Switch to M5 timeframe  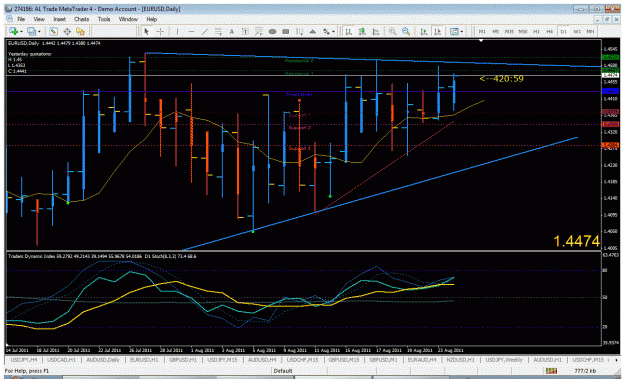(495, 31)
